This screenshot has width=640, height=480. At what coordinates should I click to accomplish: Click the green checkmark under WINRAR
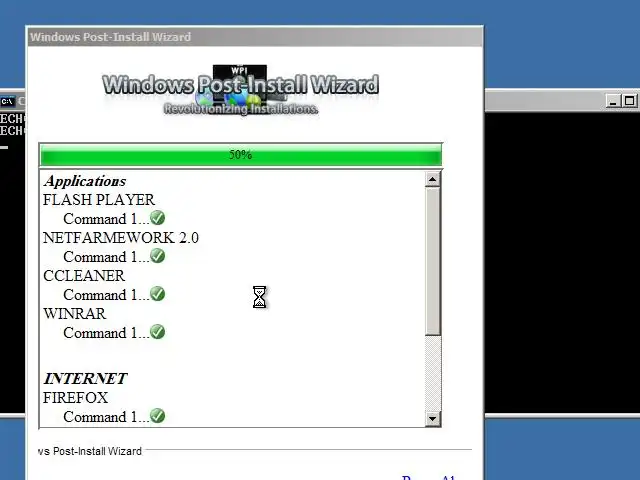pos(158,332)
